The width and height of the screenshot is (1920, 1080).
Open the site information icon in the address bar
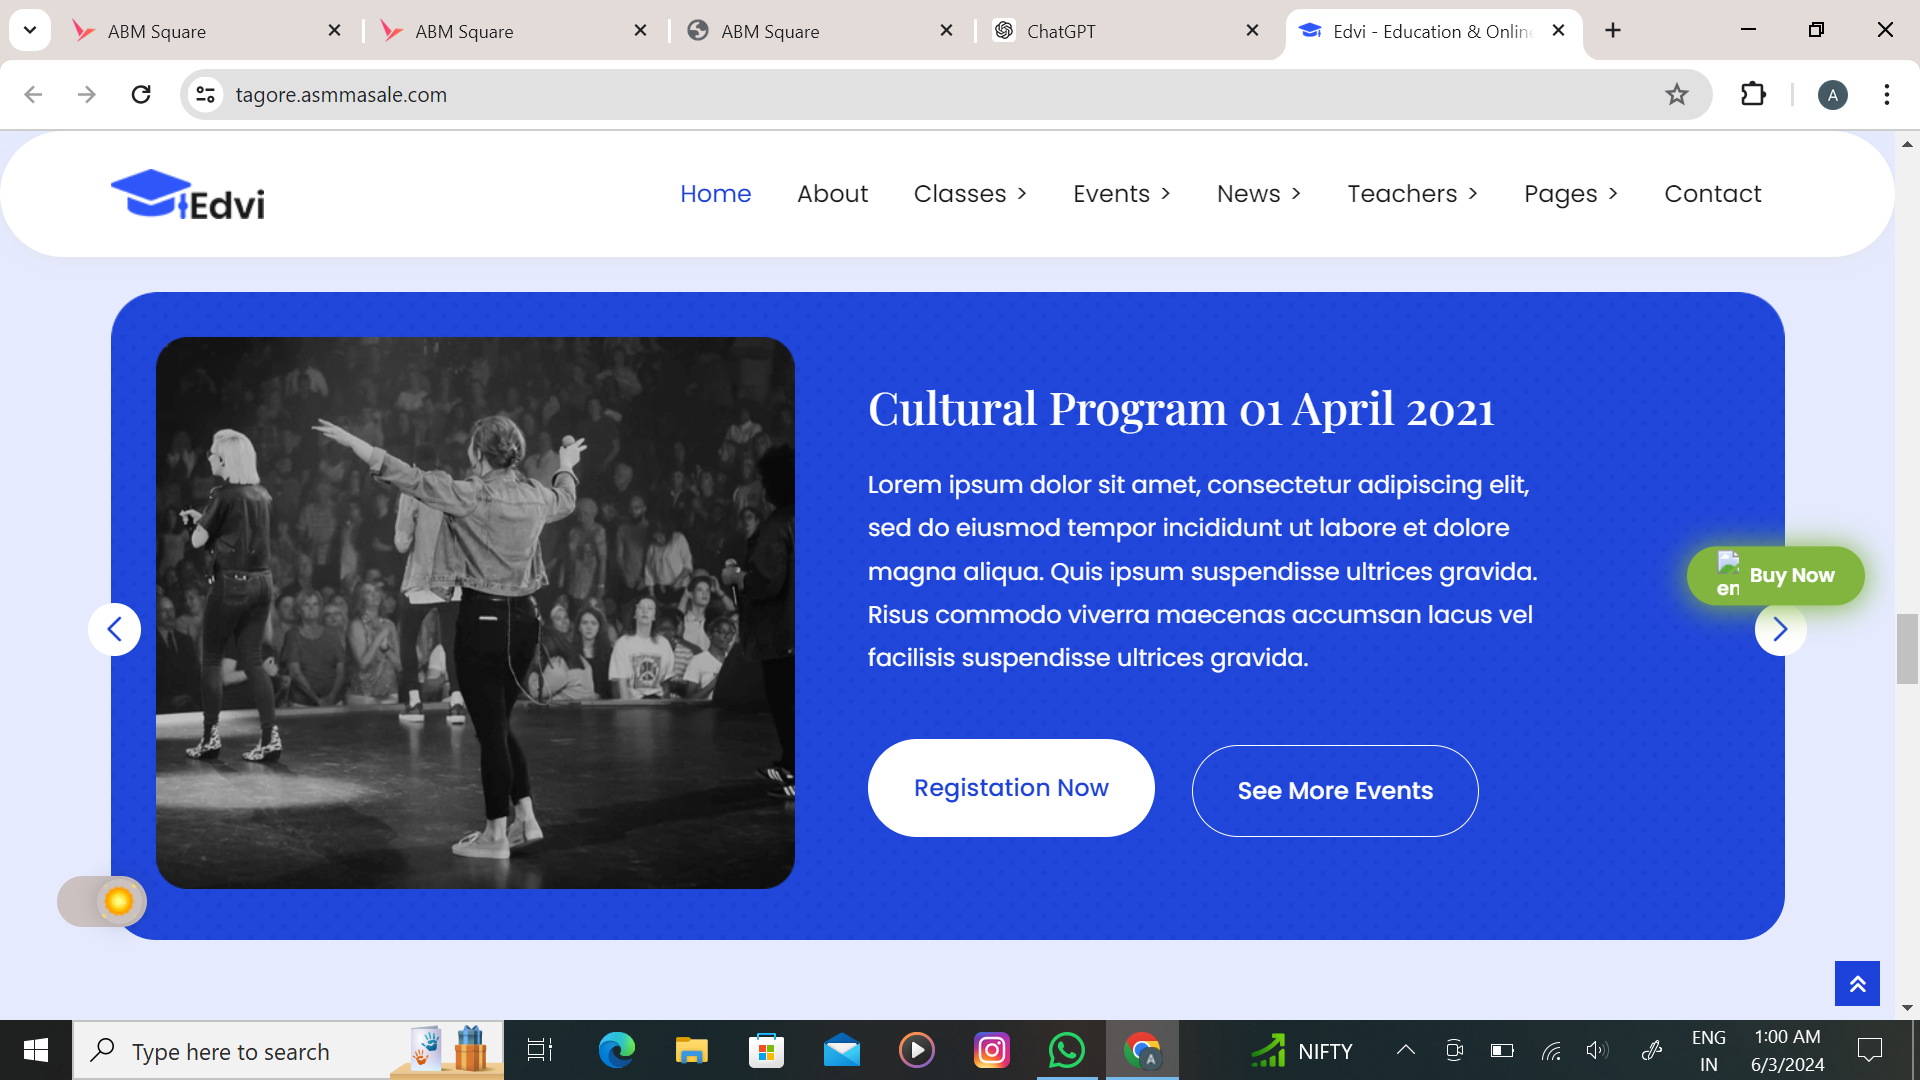pyautogui.click(x=205, y=95)
